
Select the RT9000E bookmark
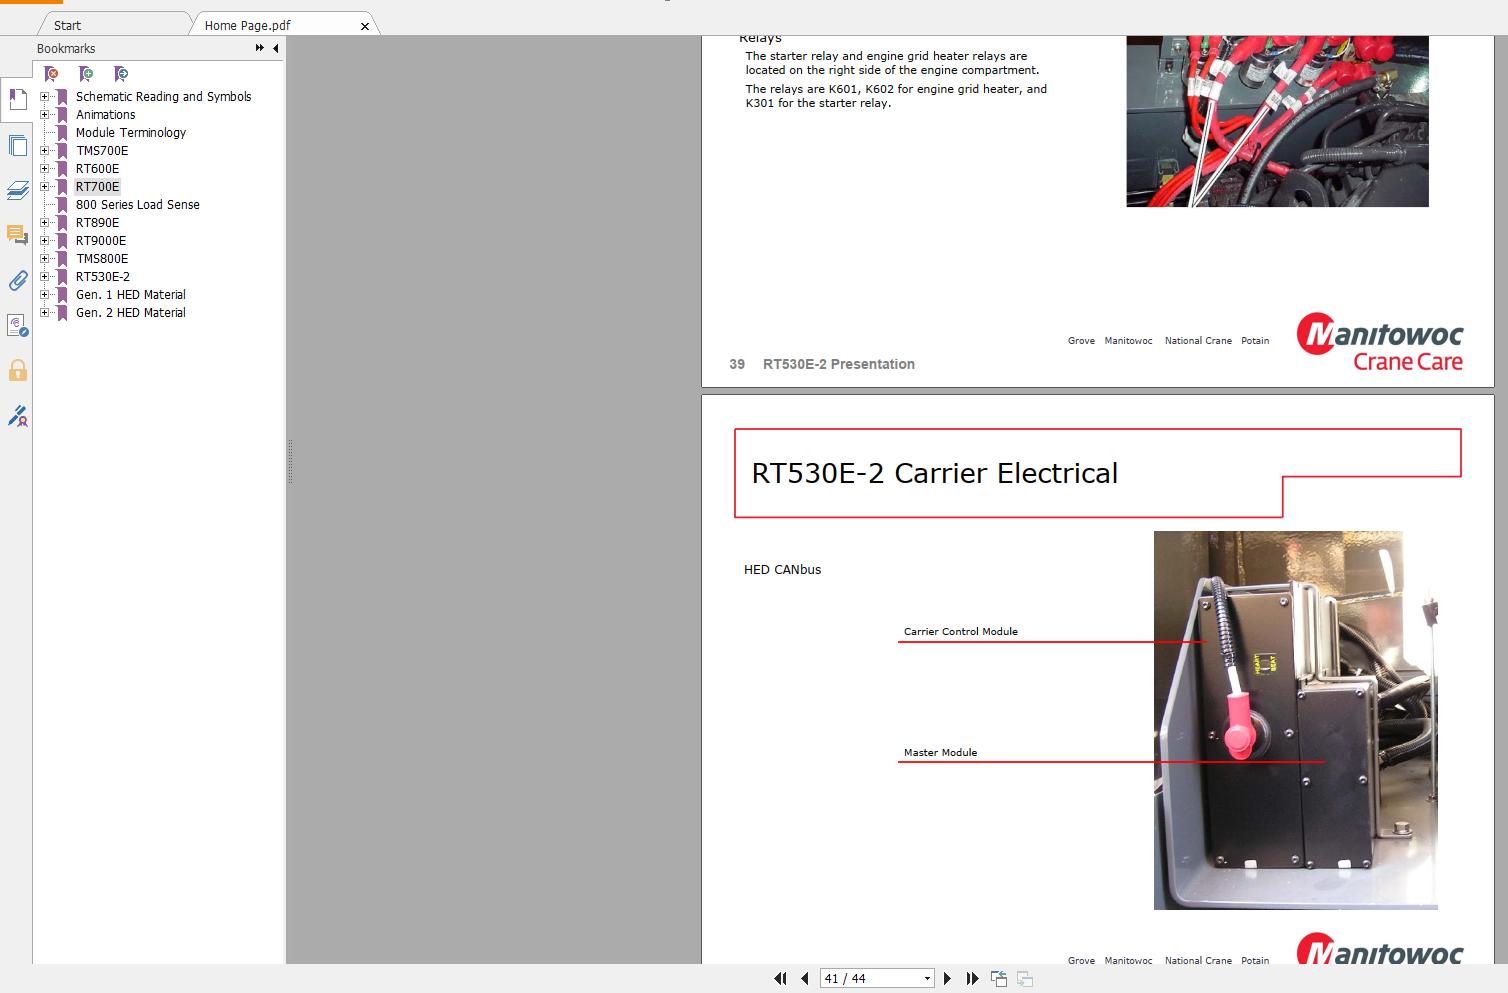point(101,241)
